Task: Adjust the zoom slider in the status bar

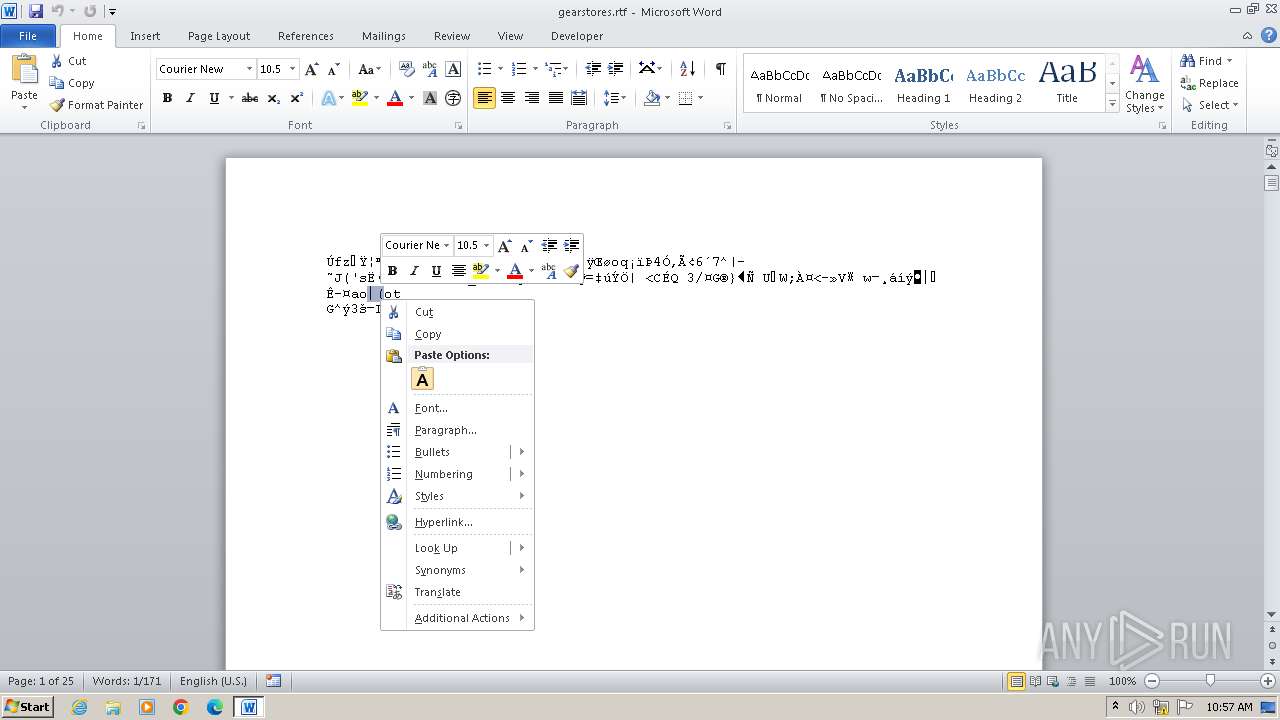Action: tap(1210, 681)
